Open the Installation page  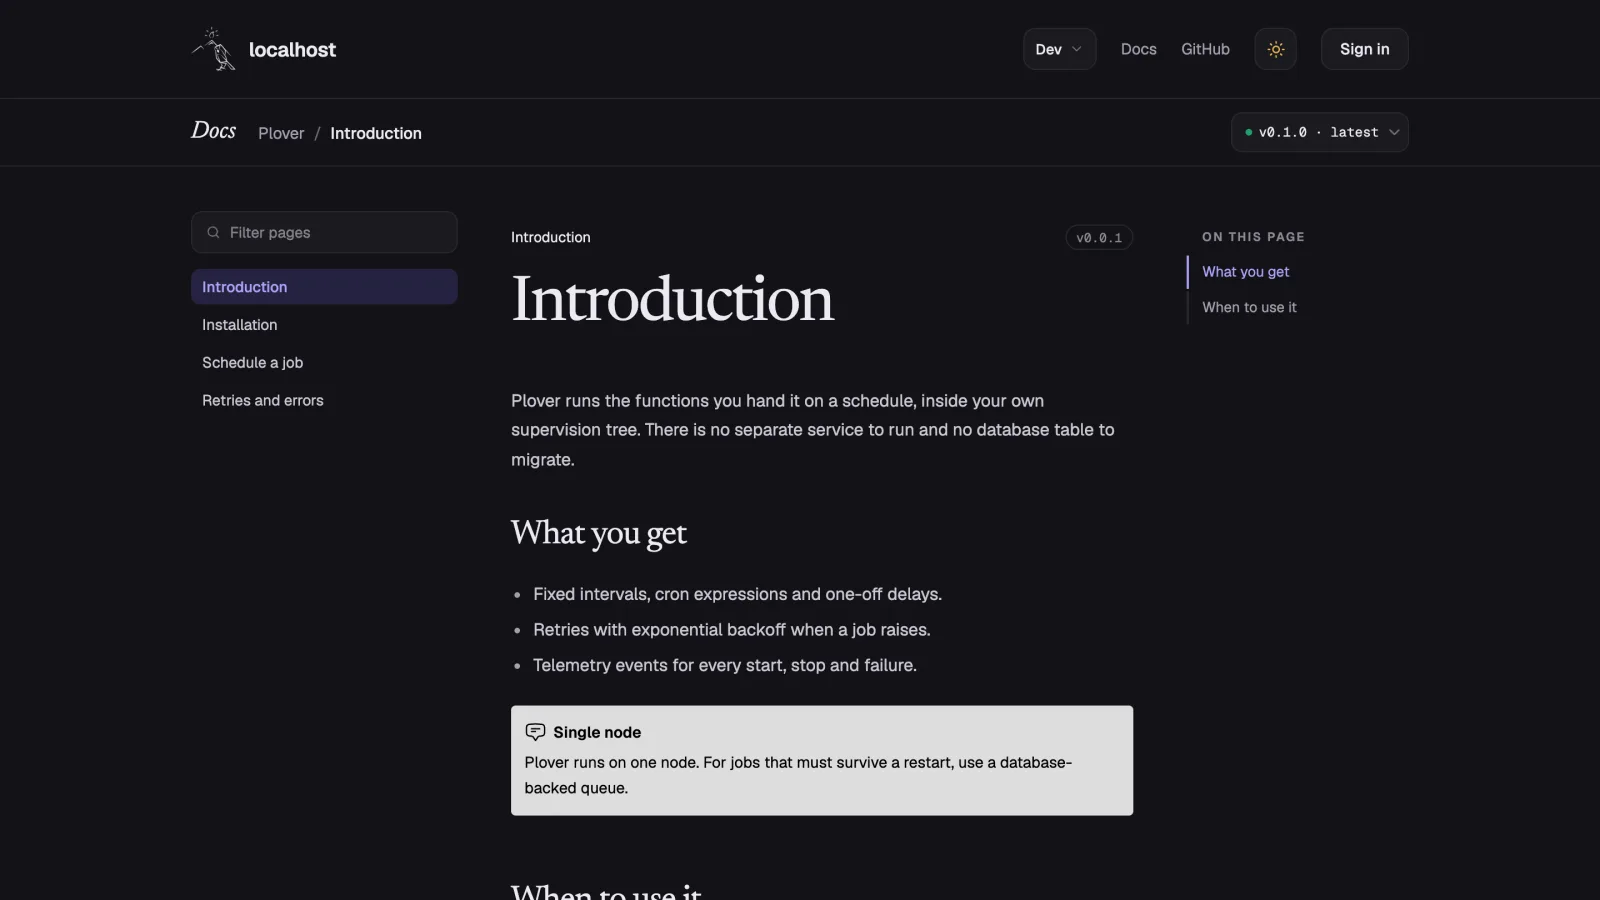[x=324, y=325]
